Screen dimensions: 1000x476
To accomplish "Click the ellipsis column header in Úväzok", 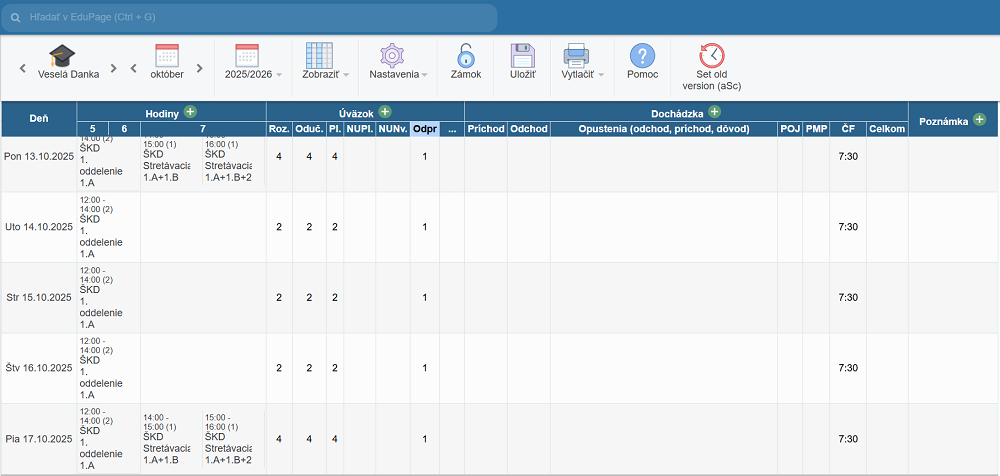I will pyautogui.click(x=452, y=129).
